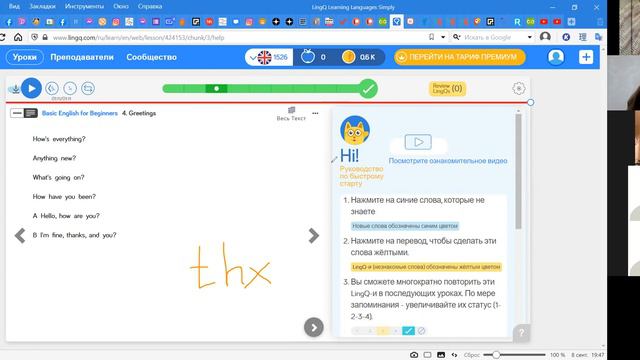
Task: Open the Инструменты browser menu
Action: tap(84, 7)
